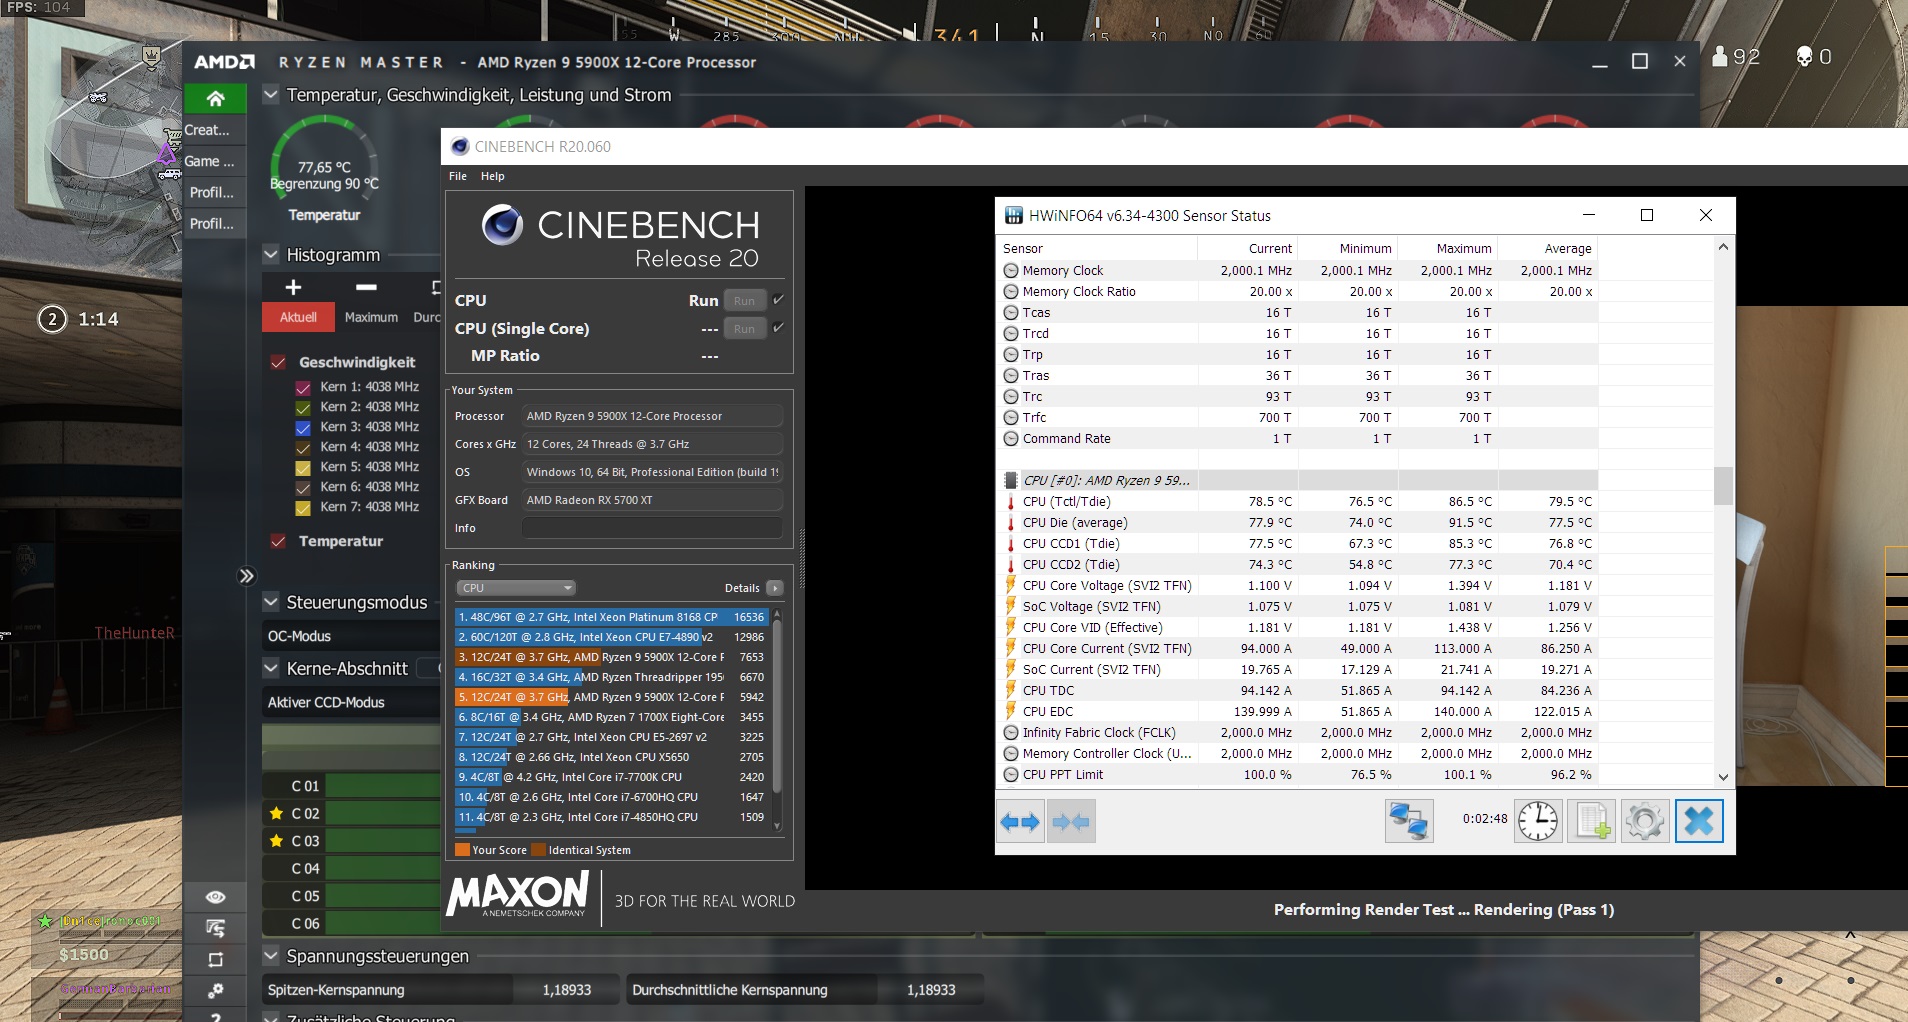Screen dimensions: 1908x1022
Task: Collapse the Steuerungsmodus section
Action: click(270, 602)
